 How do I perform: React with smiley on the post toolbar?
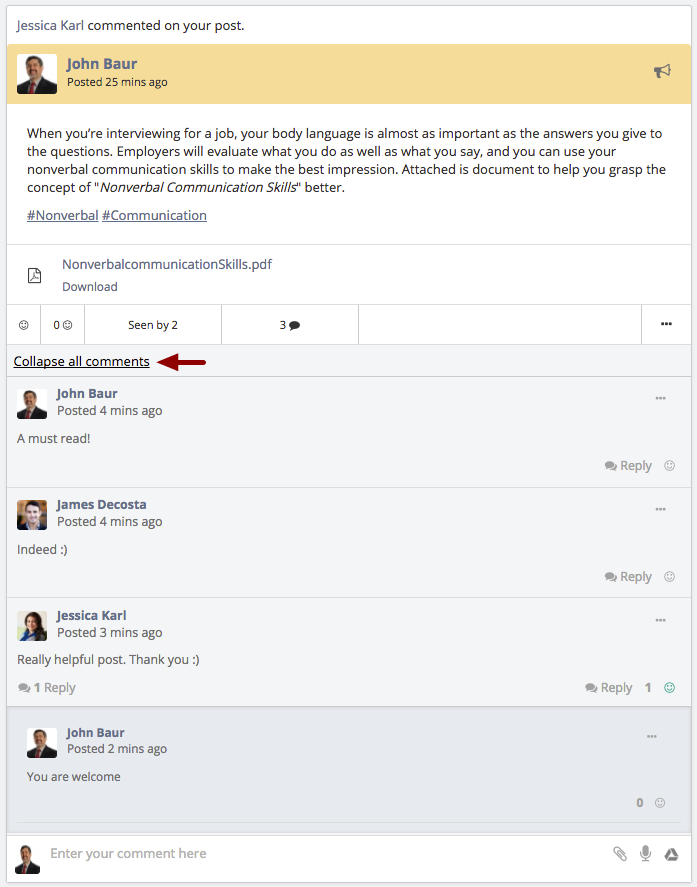coord(24,325)
